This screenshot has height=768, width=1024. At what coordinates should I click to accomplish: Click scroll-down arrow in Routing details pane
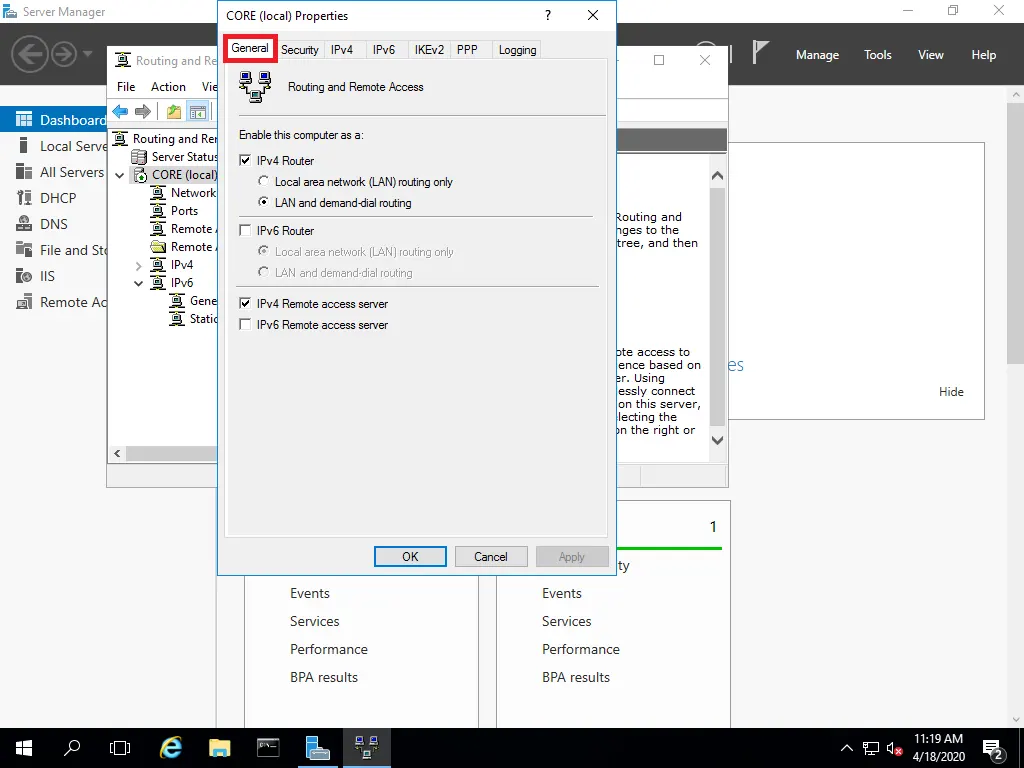pyautogui.click(x=717, y=440)
